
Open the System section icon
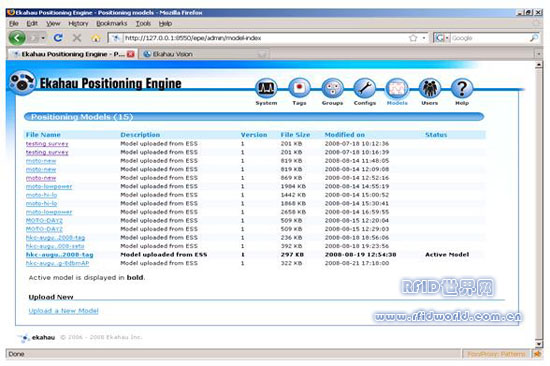click(x=266, y=88)
